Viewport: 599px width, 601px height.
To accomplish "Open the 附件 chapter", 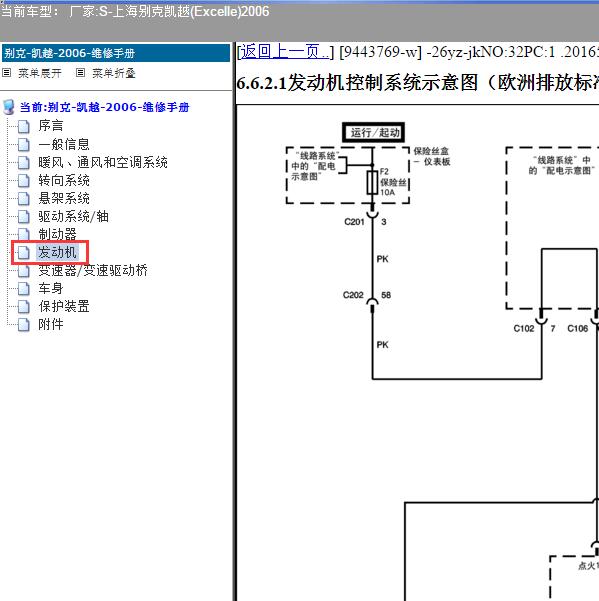I will [51, 324].
